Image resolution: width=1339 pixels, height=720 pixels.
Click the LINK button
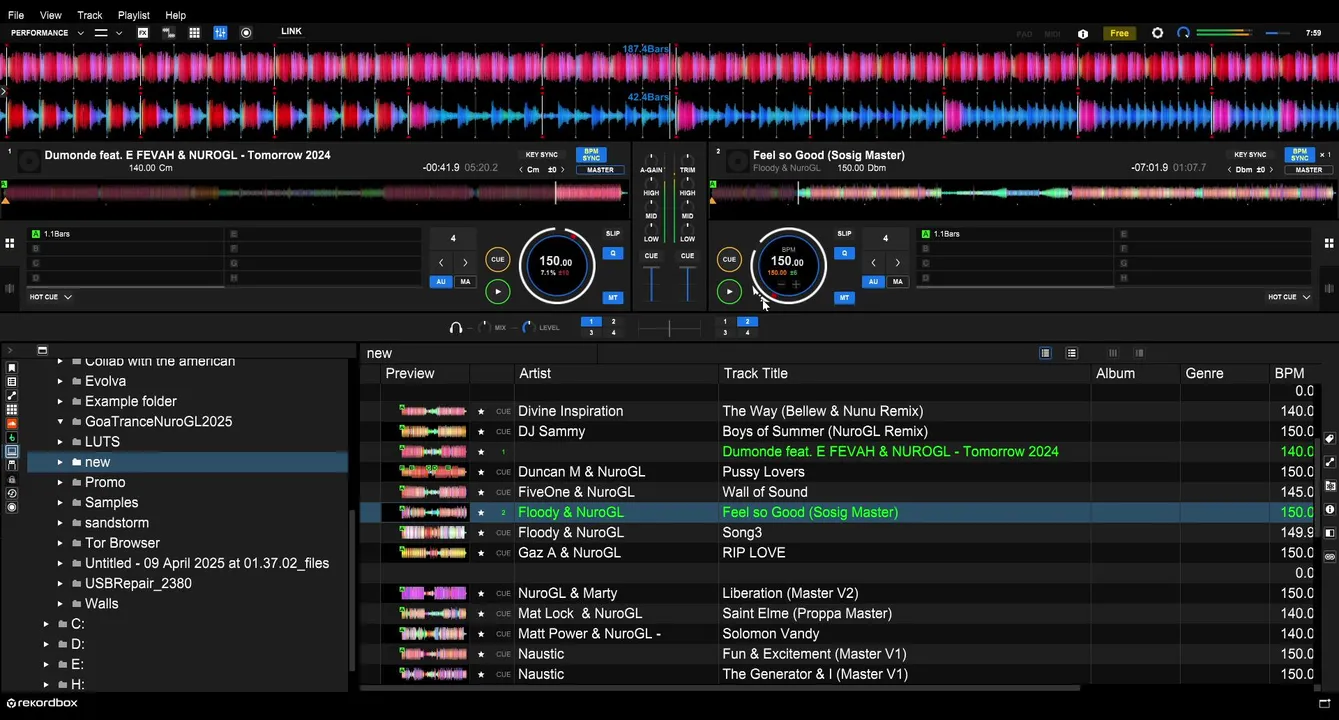pos(291,32)
